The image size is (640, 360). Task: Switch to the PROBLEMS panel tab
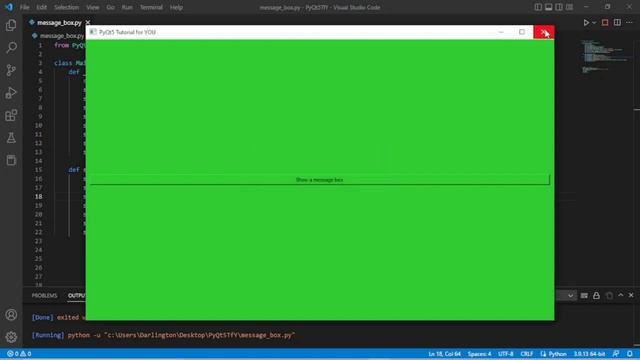click(44, 296)
